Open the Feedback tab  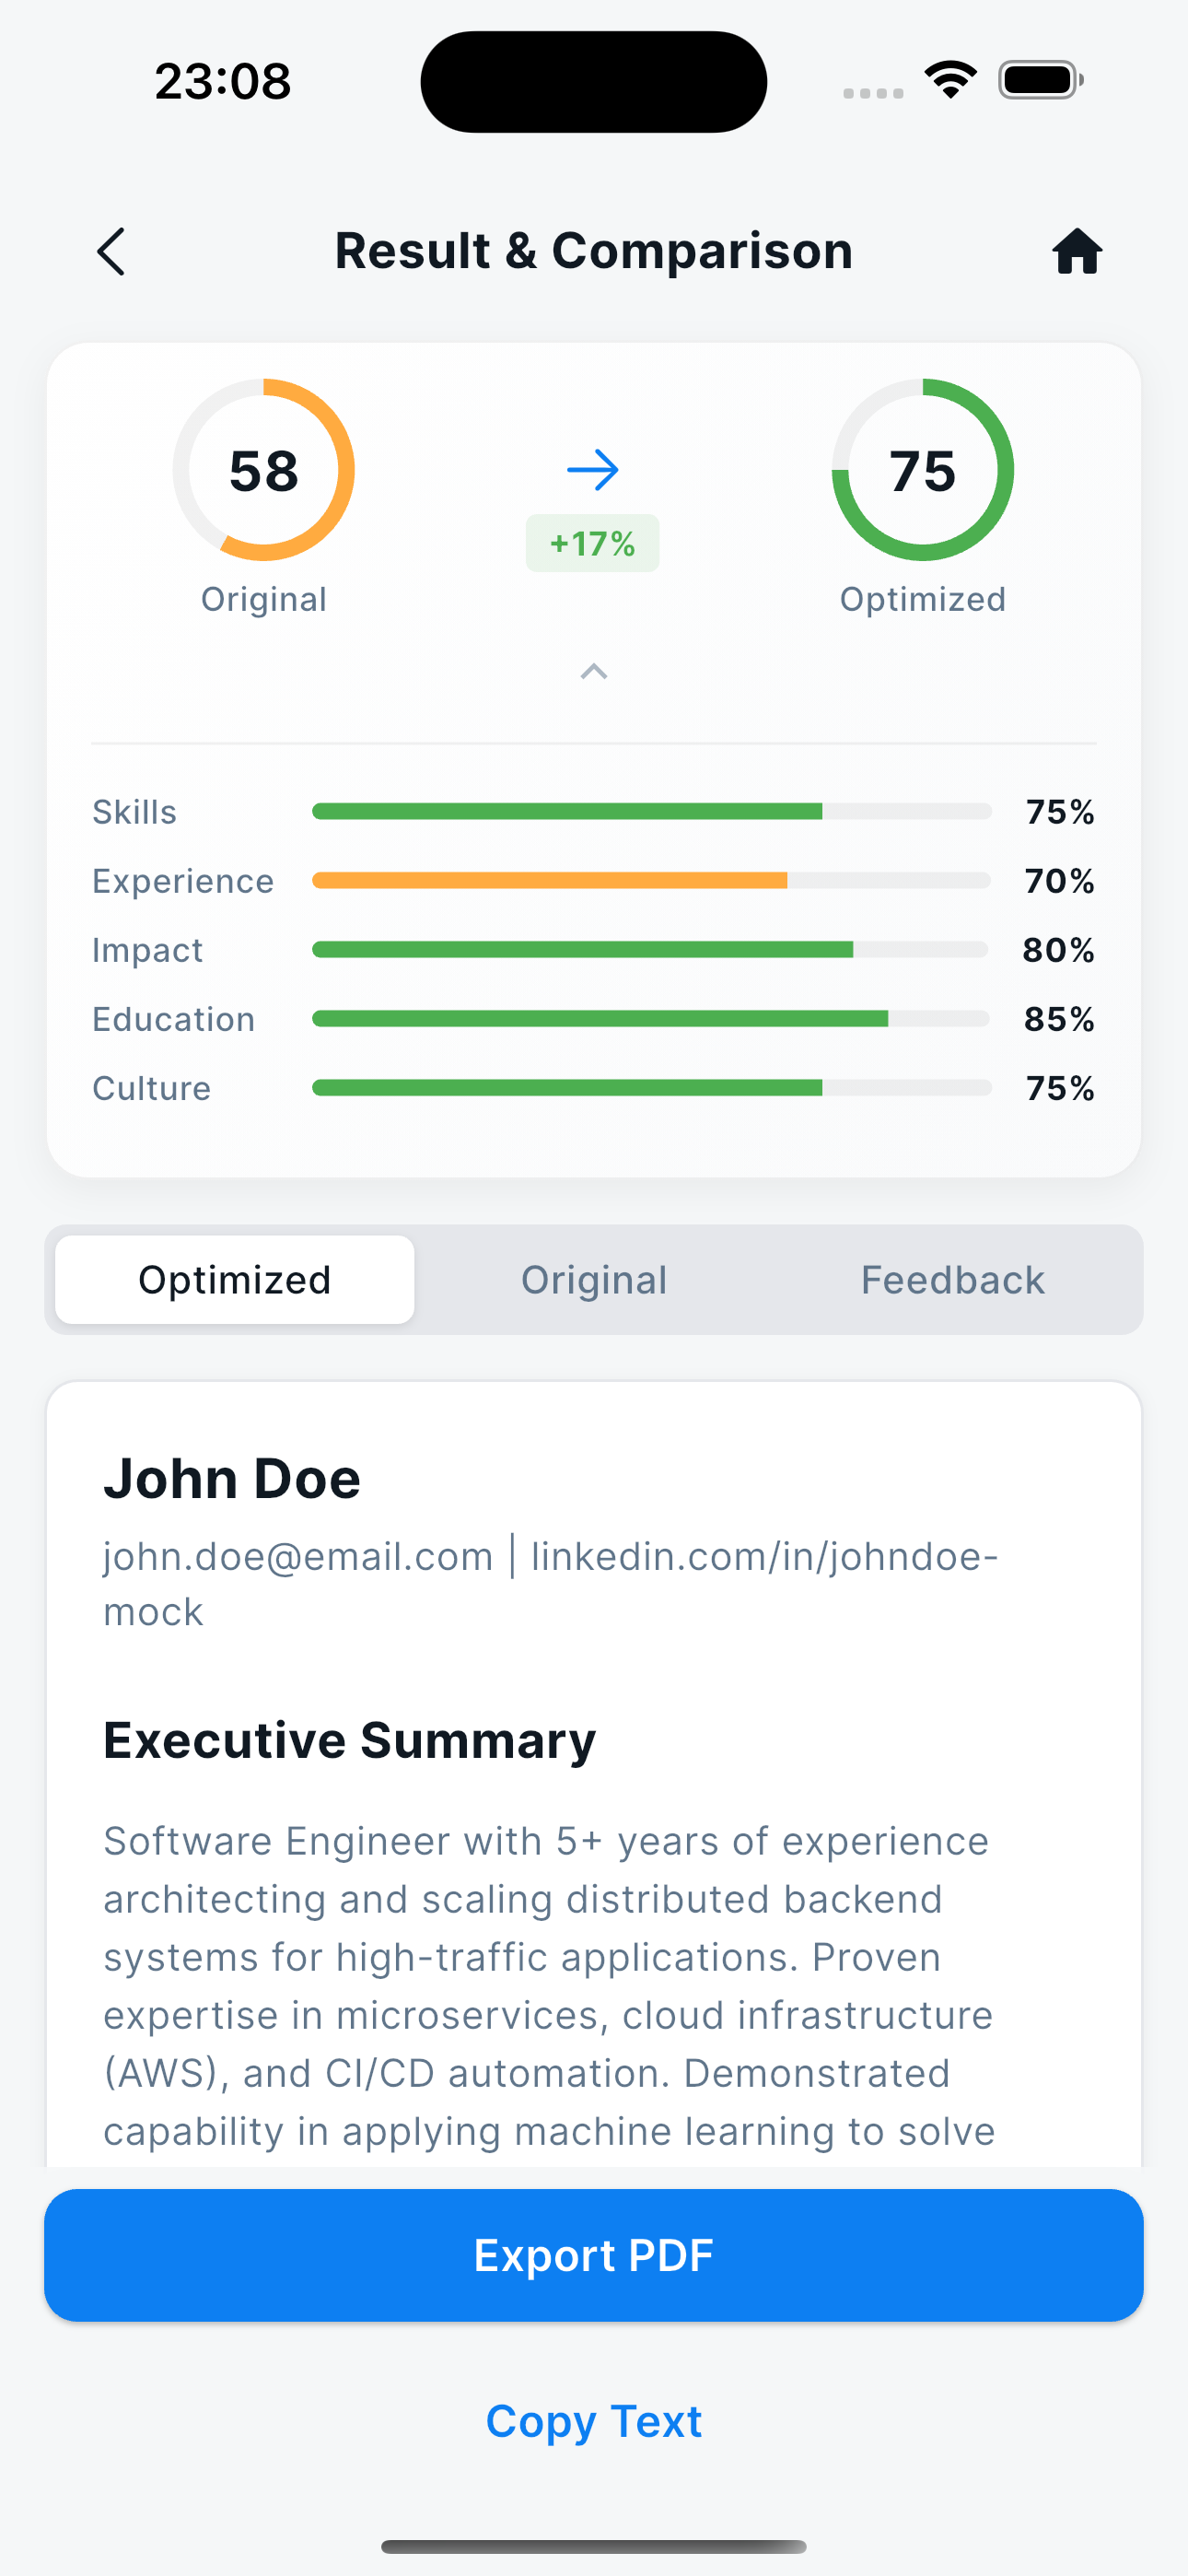coord(951,1279)
